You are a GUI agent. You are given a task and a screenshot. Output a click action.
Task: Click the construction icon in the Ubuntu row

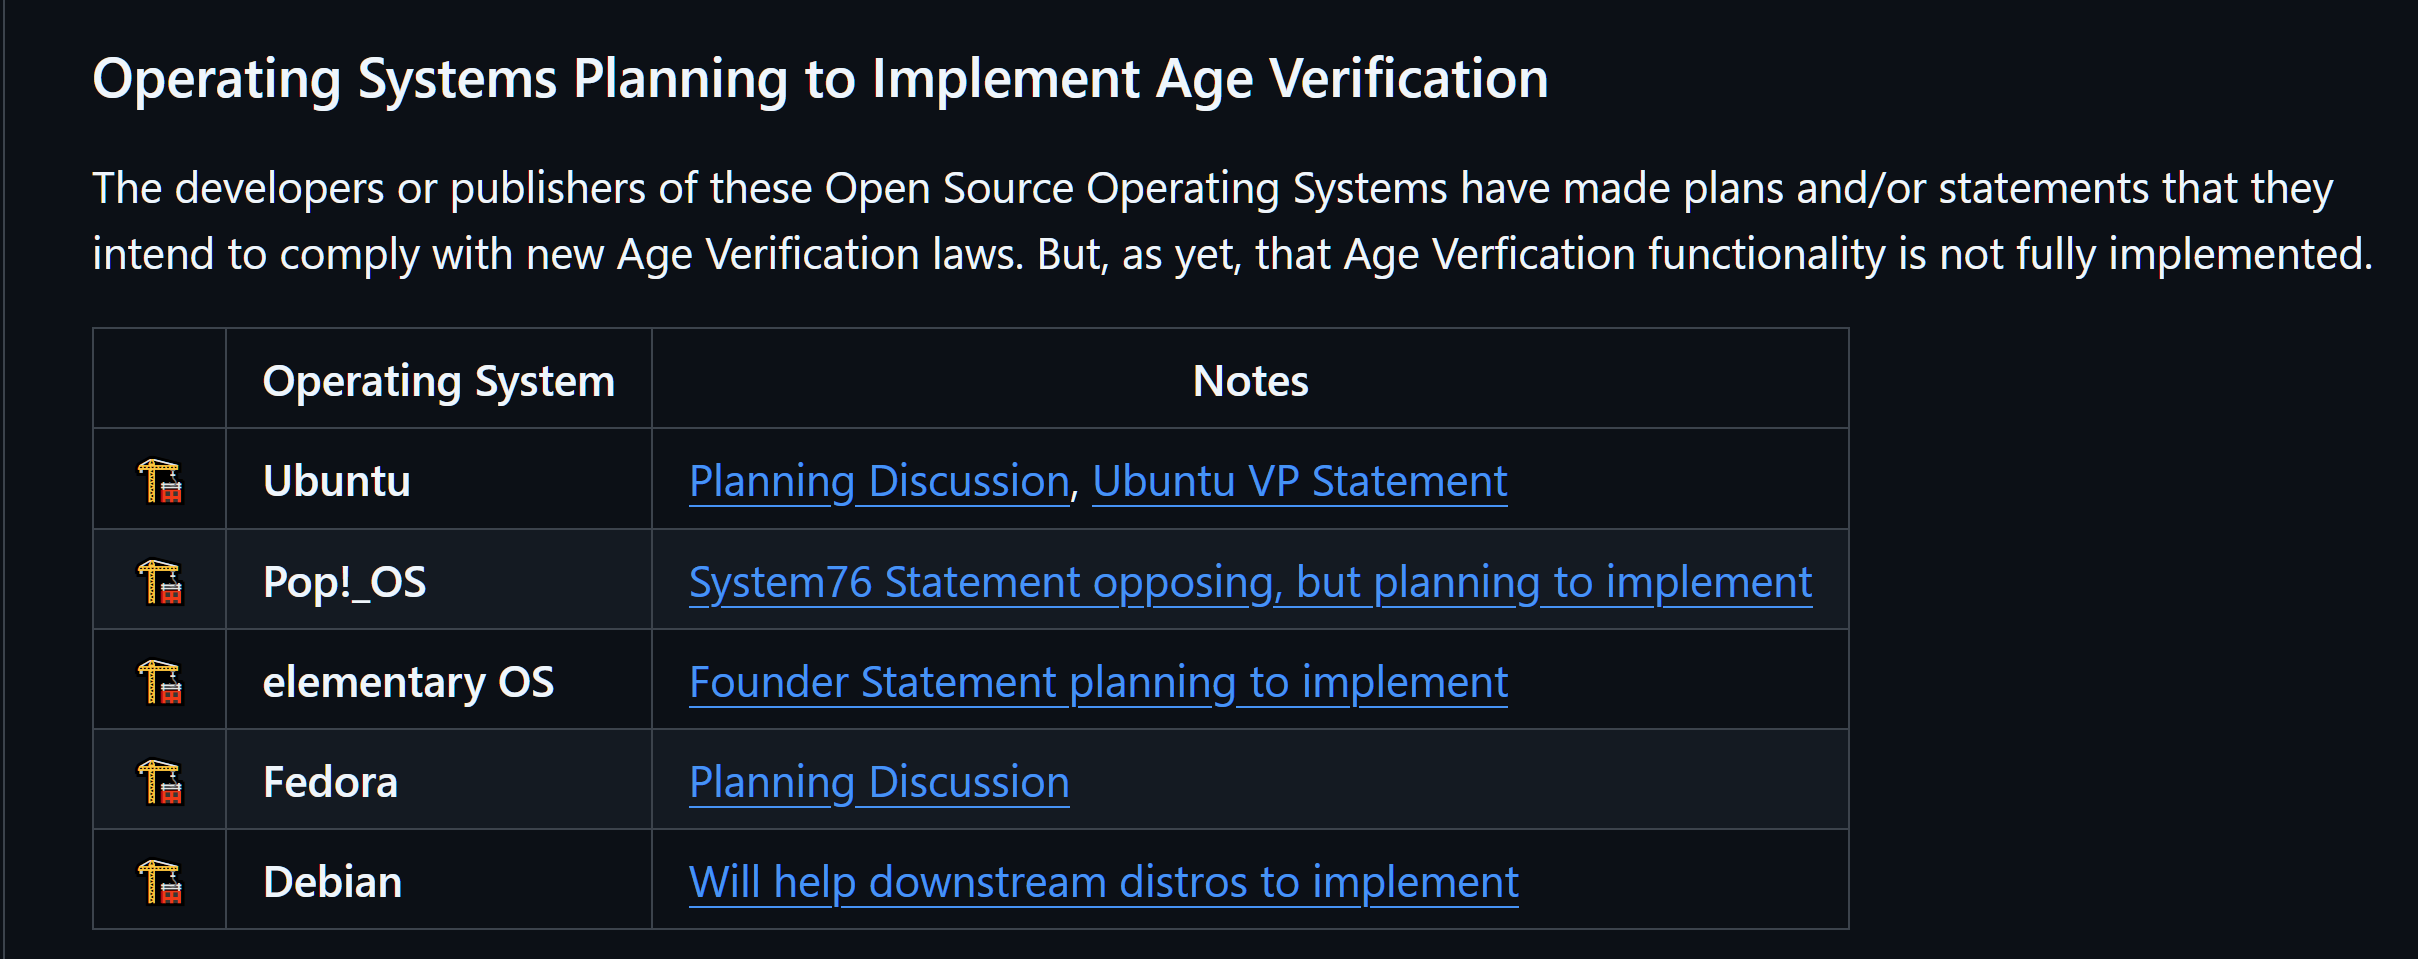(160, 481)
